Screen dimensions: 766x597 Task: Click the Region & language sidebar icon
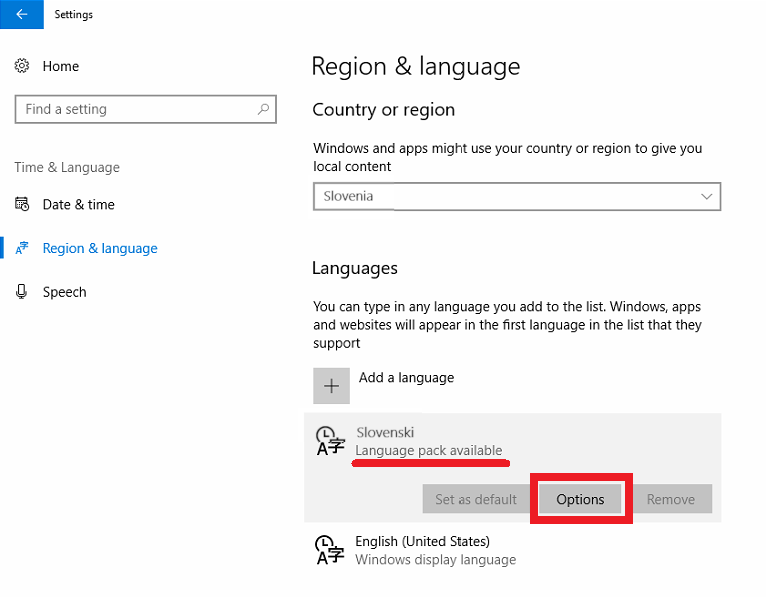click(21, 248)
